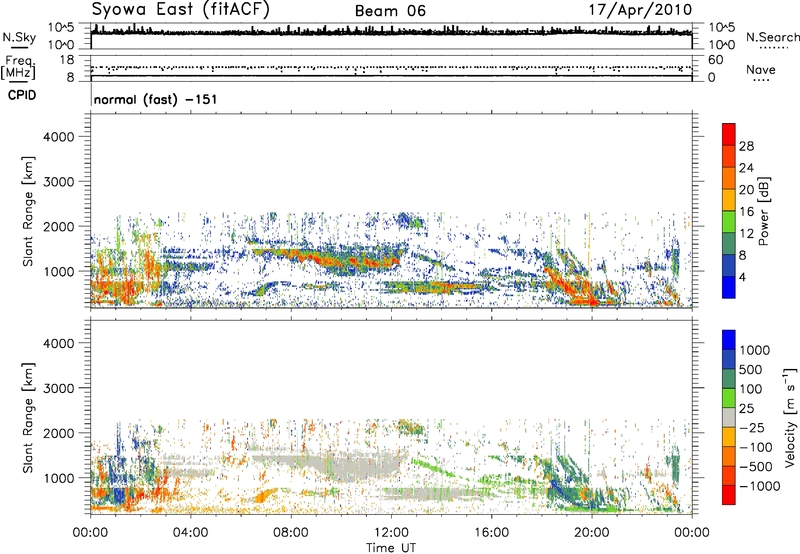Click the "4" tick on Power colorbar
The image size is (800, 554).
click(743, 277)
